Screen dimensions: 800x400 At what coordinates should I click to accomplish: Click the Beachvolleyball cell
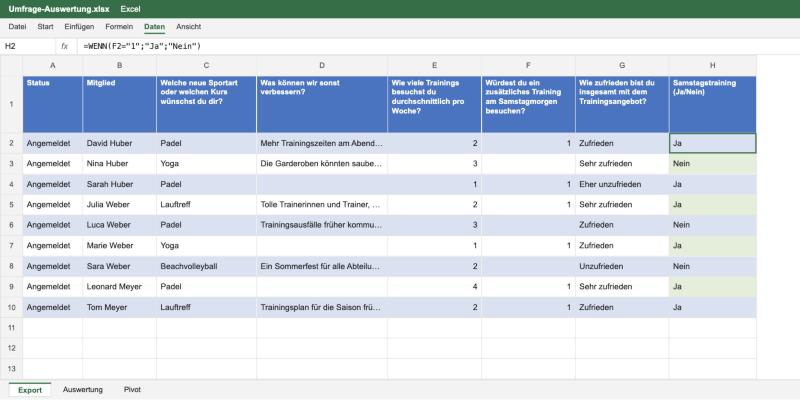point(206,266)
